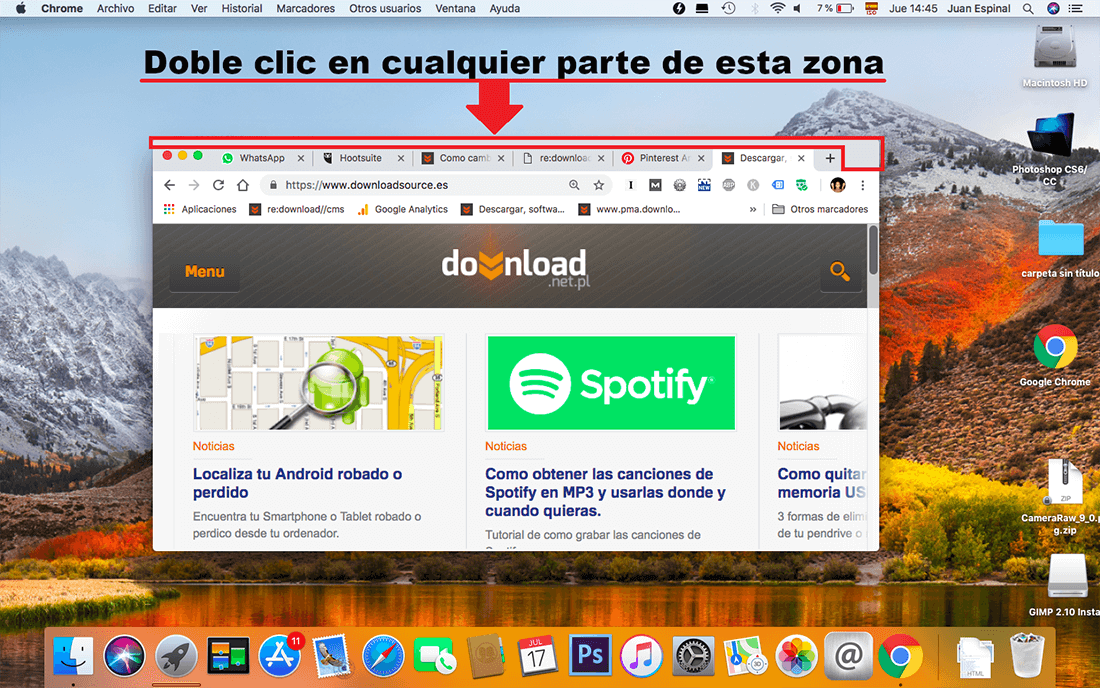The image size is (1100, 688).
Task: Click the forward navigation arrow
Action: (x=194, y=185)
